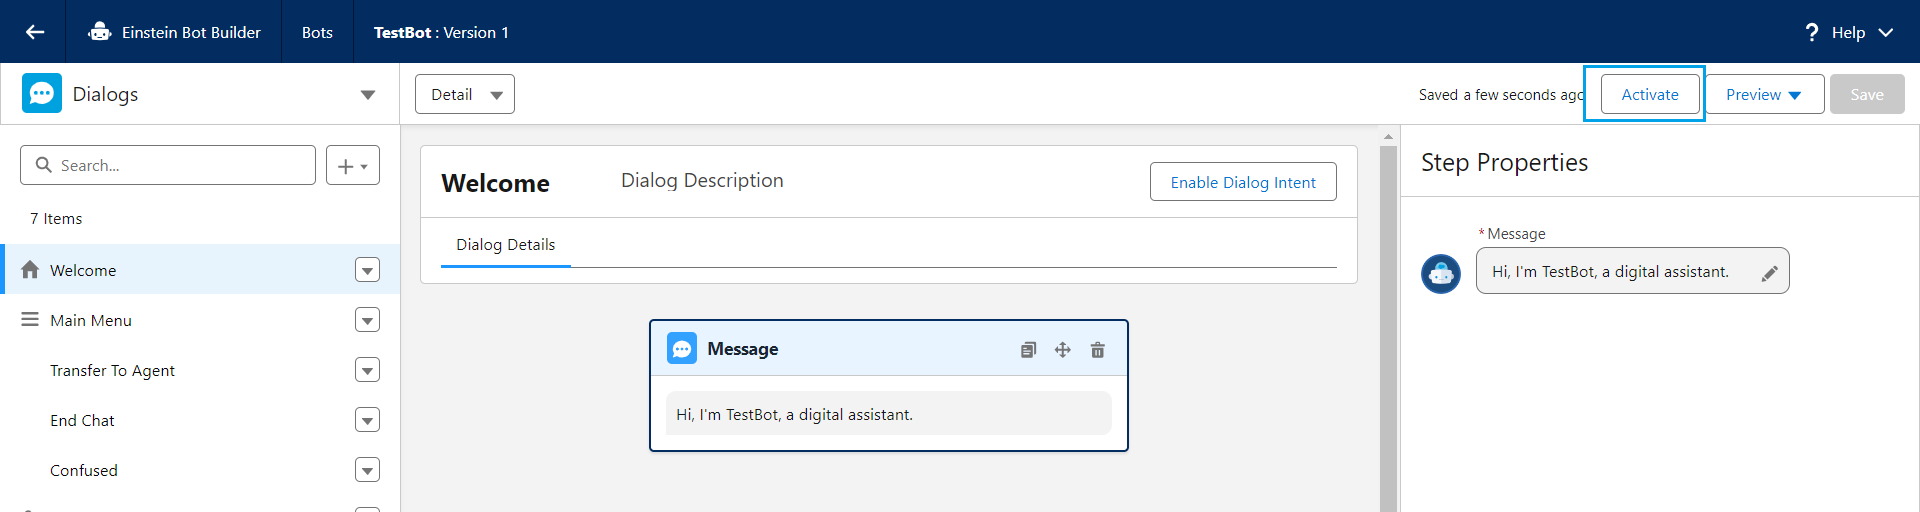Open the add new dialog plus dropdown
The height and width of the screenshot is (512, 1920).
click(x=353, y=165)
